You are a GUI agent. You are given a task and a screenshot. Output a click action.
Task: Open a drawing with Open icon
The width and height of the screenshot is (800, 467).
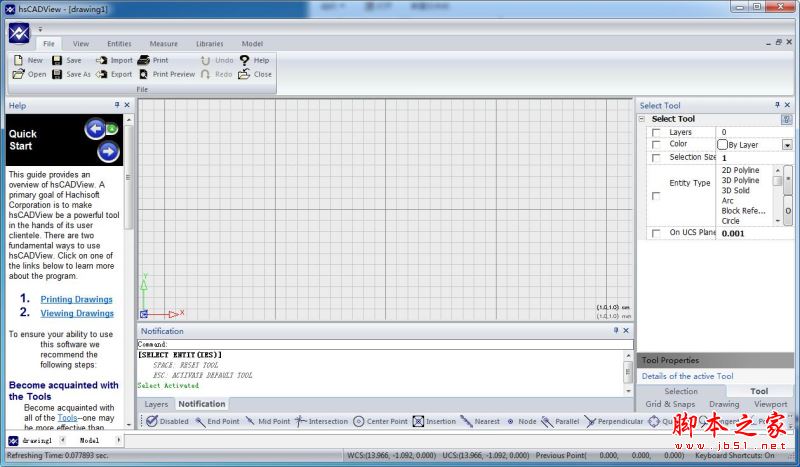tap(18, 74)
